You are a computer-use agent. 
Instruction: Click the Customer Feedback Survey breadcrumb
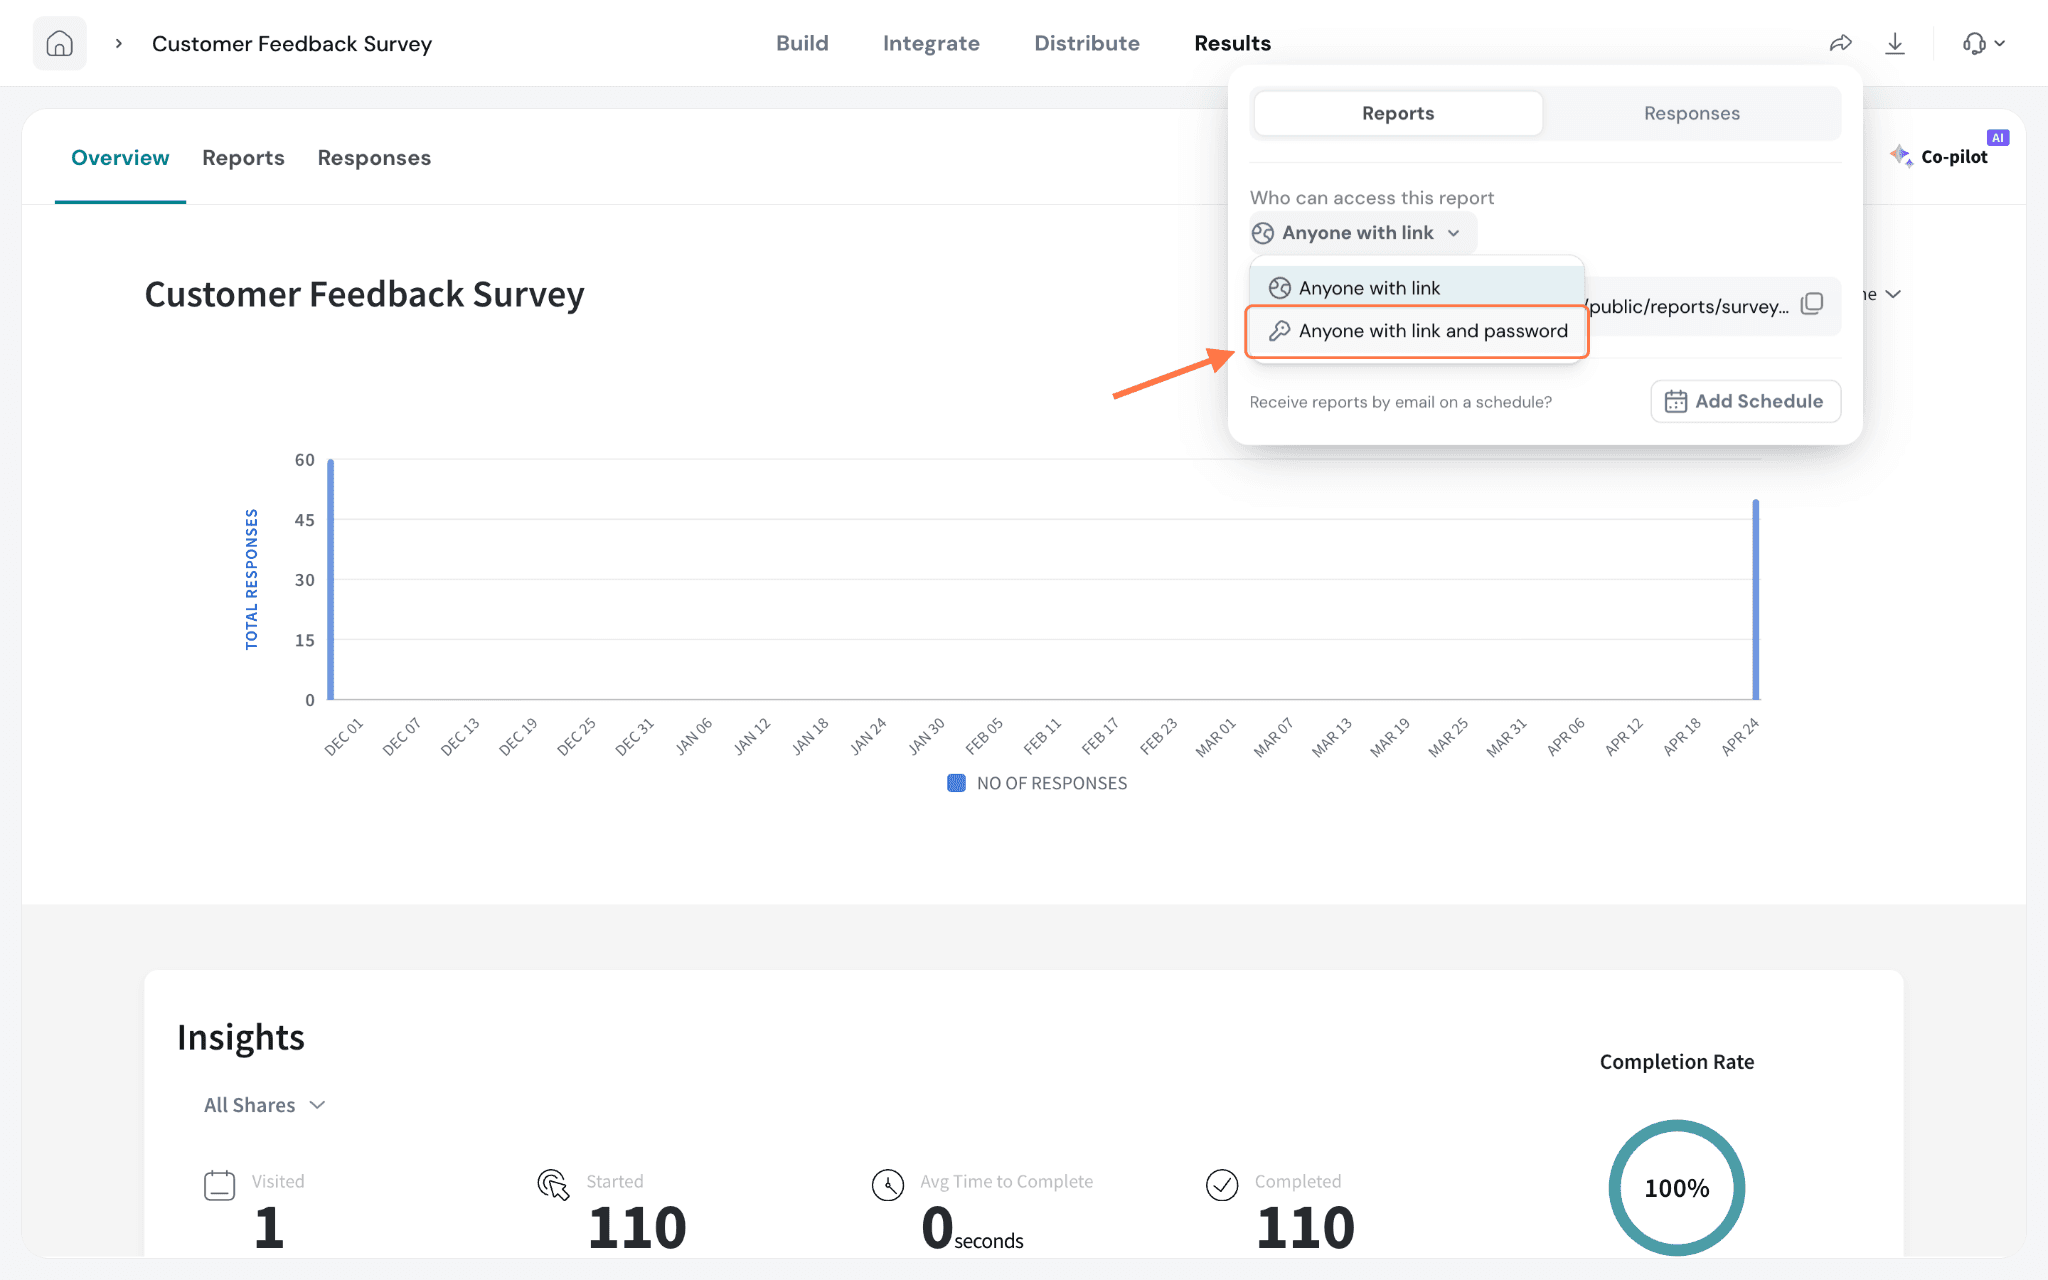[292, 44]
